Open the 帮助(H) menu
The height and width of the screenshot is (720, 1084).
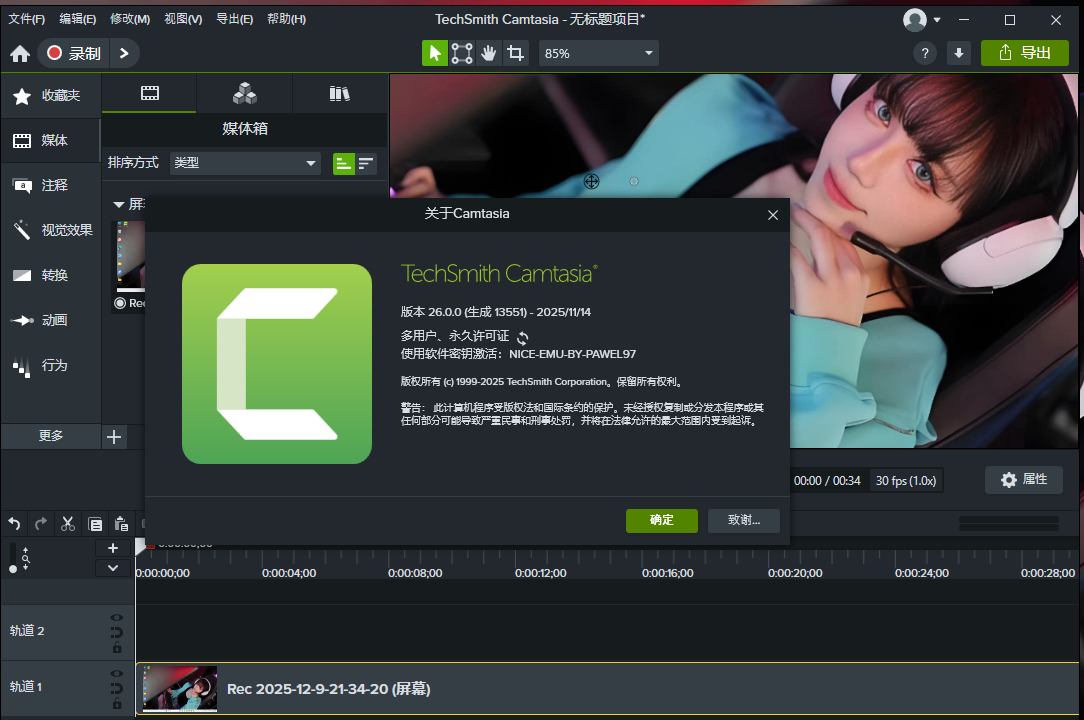[286, 19]
